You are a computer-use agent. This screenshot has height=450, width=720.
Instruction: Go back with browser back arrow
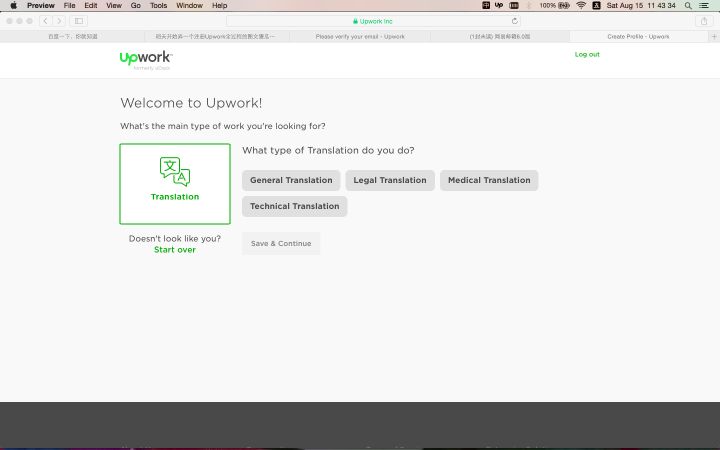[45, 21]
